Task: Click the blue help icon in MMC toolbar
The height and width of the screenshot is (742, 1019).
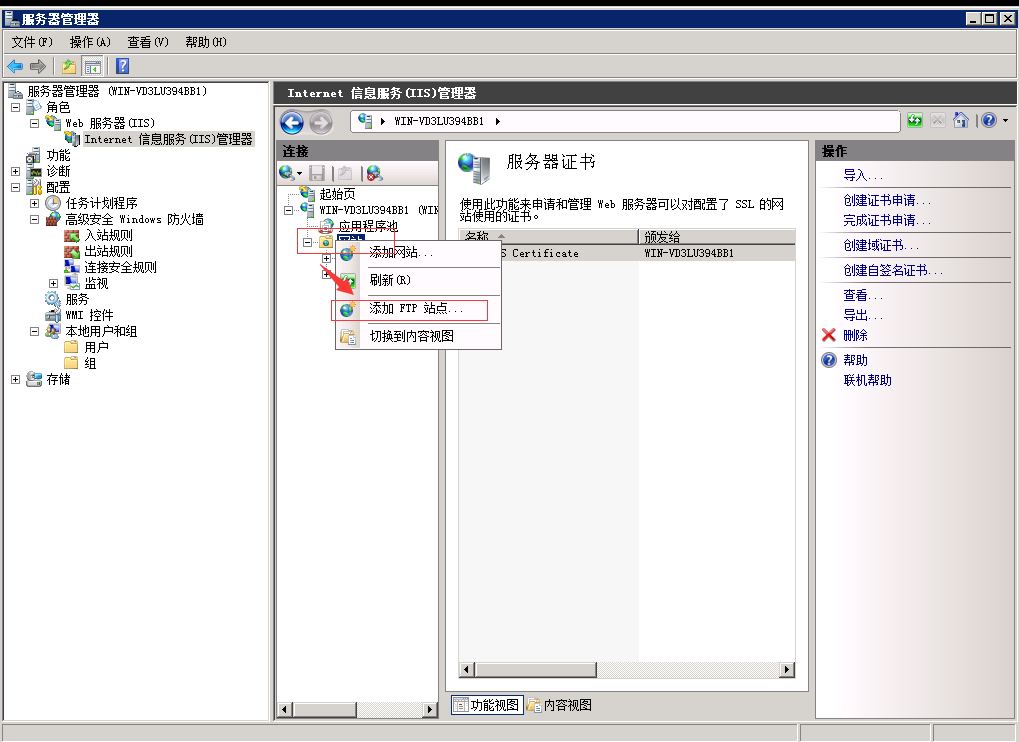Action: (x=122, y=66)
